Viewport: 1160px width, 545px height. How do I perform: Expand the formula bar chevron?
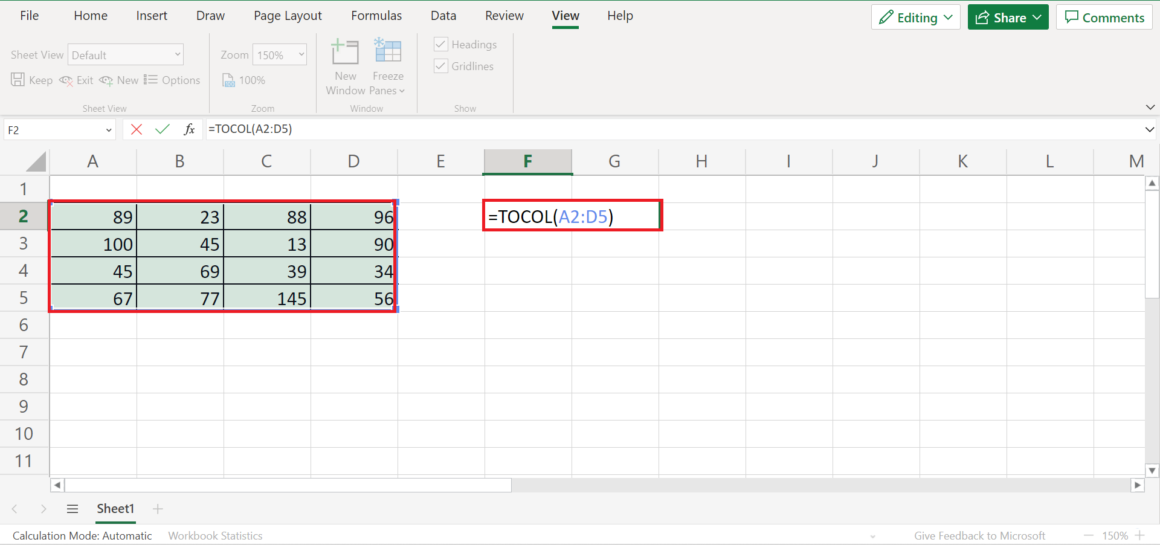click(1148, 129)
